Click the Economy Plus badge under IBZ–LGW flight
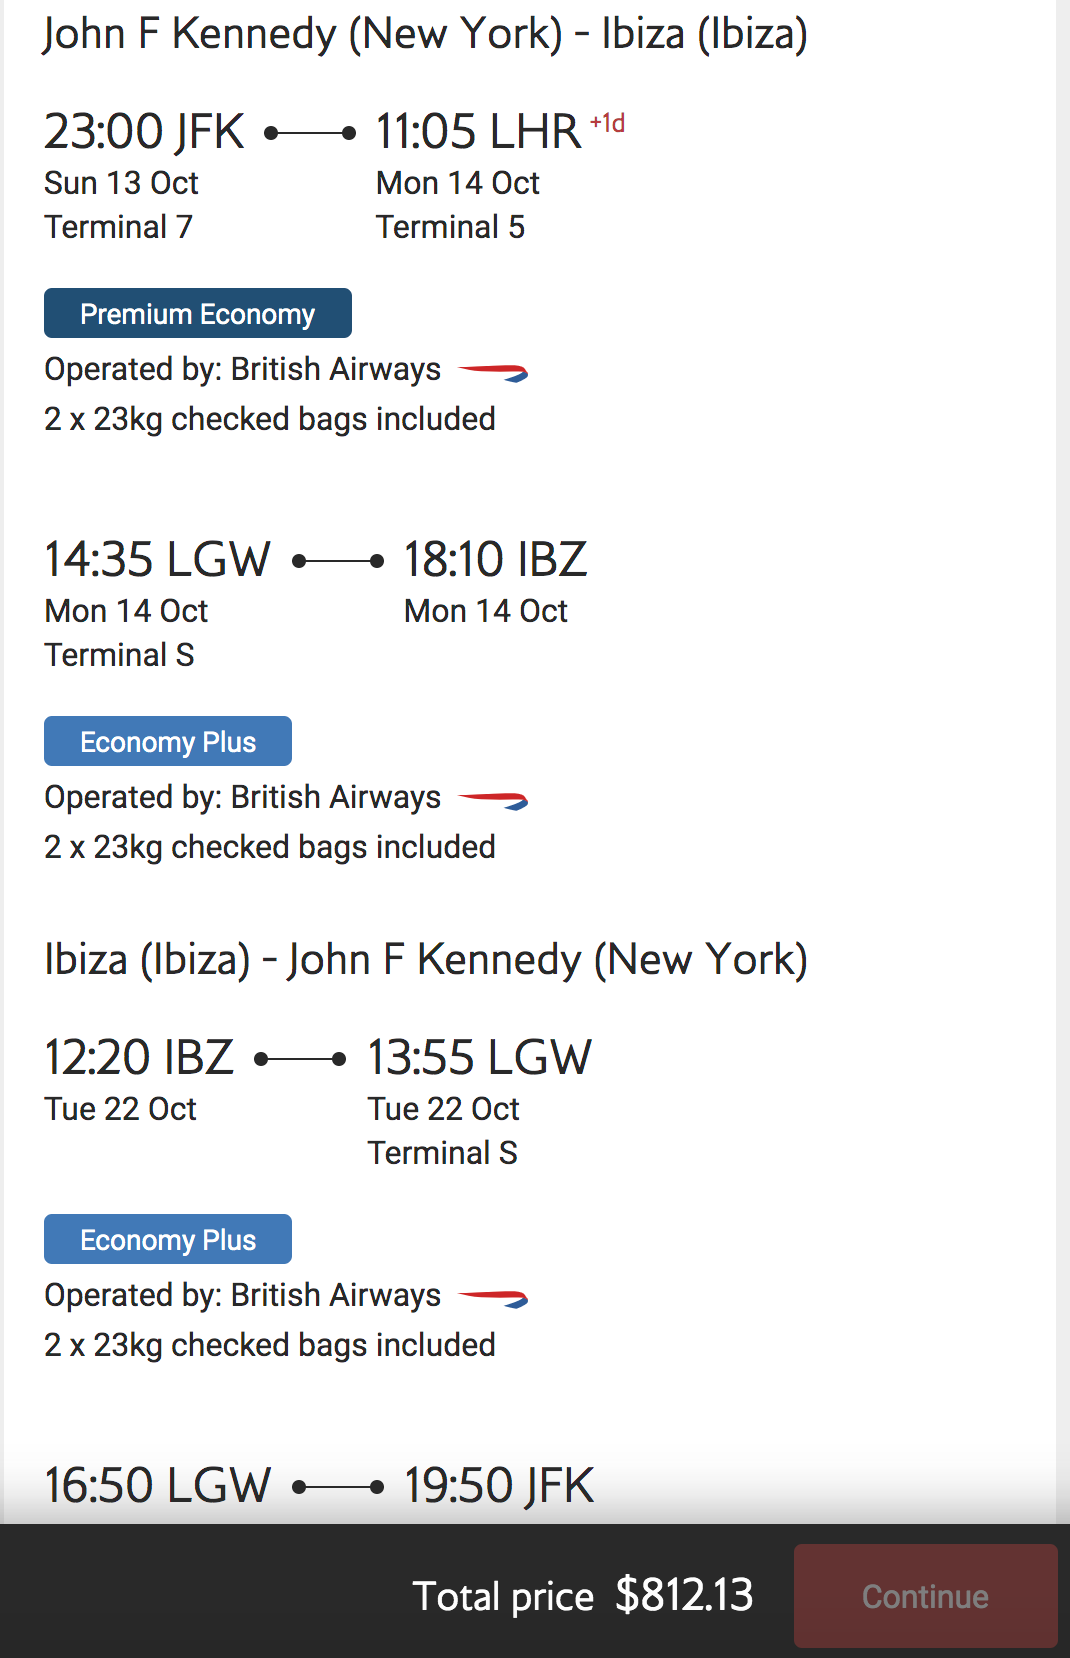The width and height of the screenshot is (1070, 1658). click(x=168, y=1239)
